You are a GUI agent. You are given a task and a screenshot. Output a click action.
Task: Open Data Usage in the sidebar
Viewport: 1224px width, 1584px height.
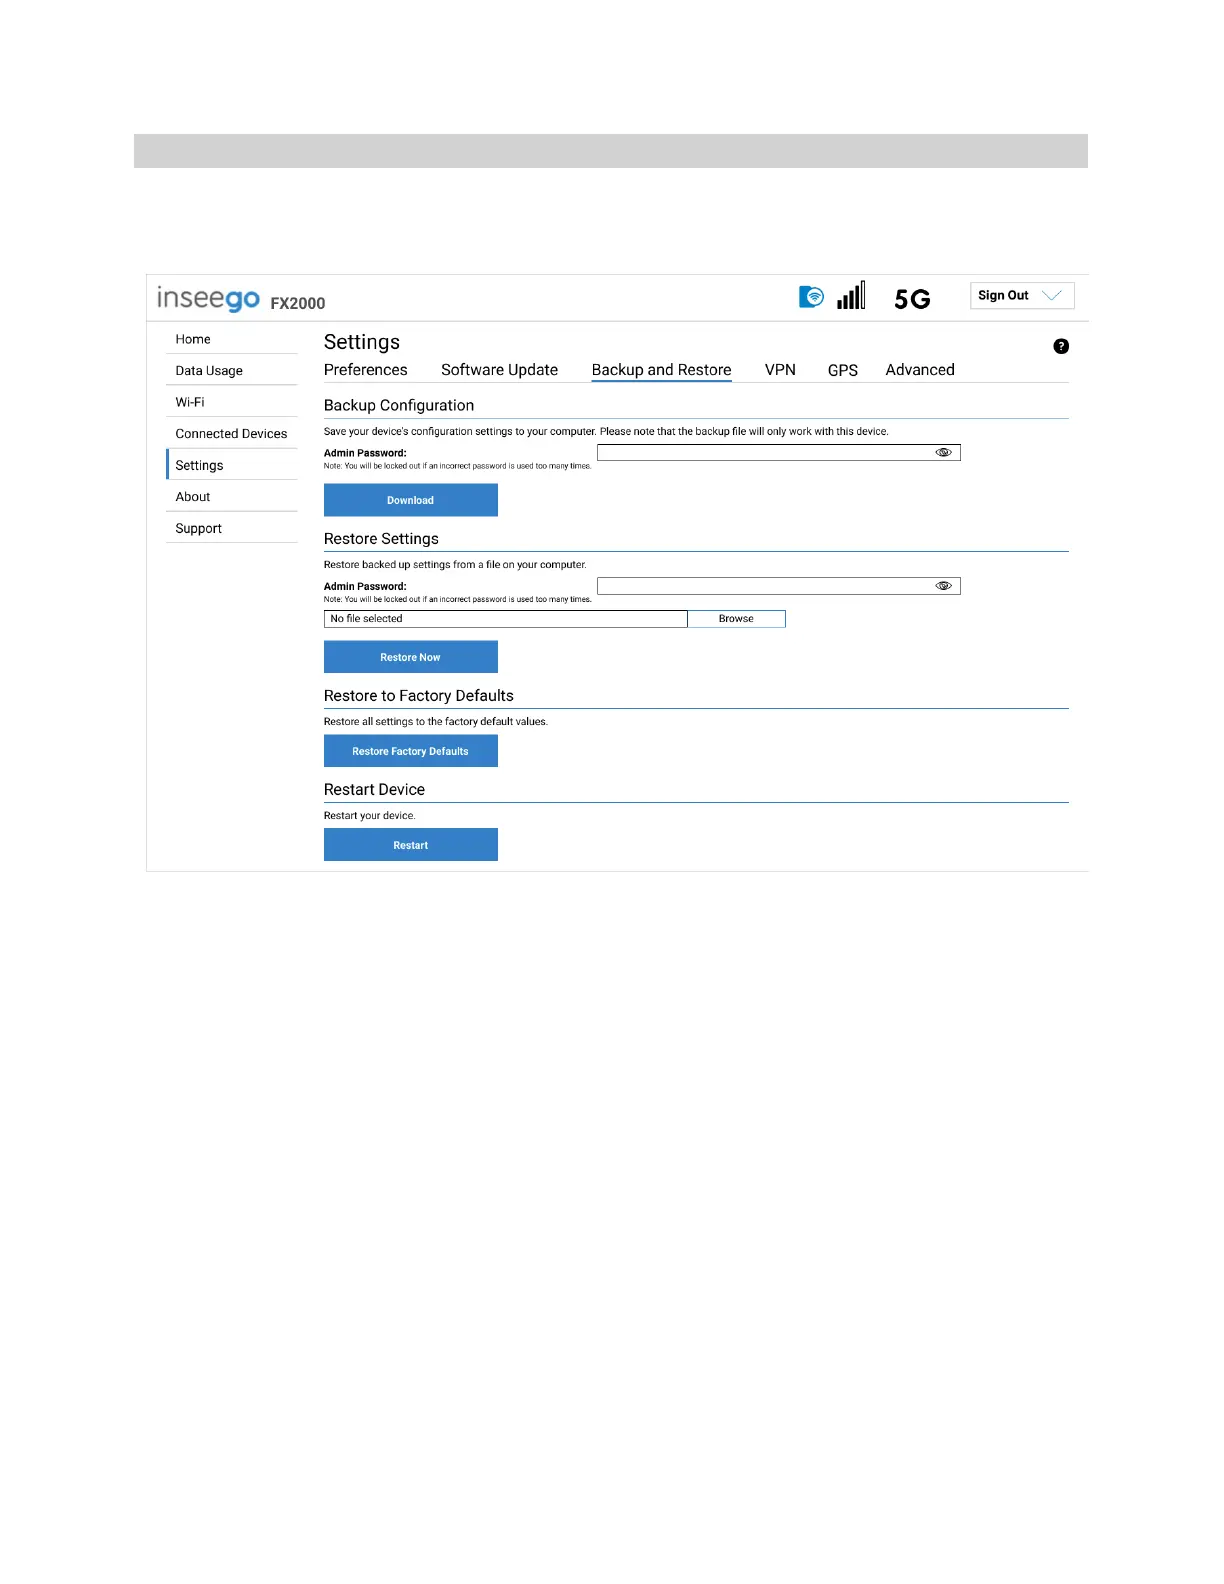pyautogui.click(x=232, y=371)
